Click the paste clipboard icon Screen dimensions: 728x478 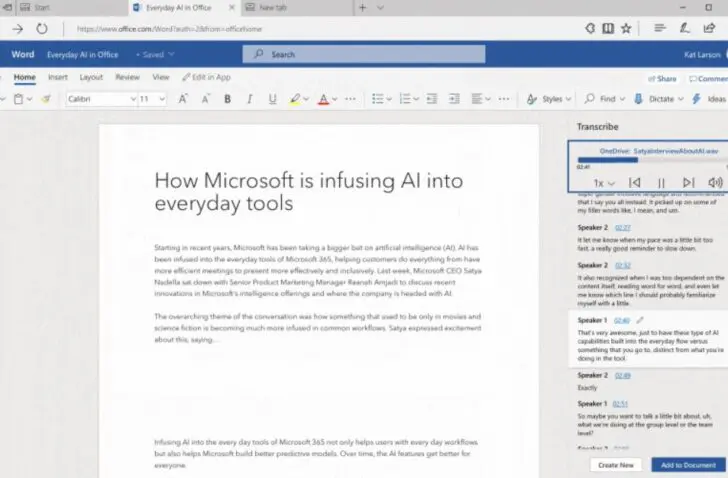pos(19,99)
